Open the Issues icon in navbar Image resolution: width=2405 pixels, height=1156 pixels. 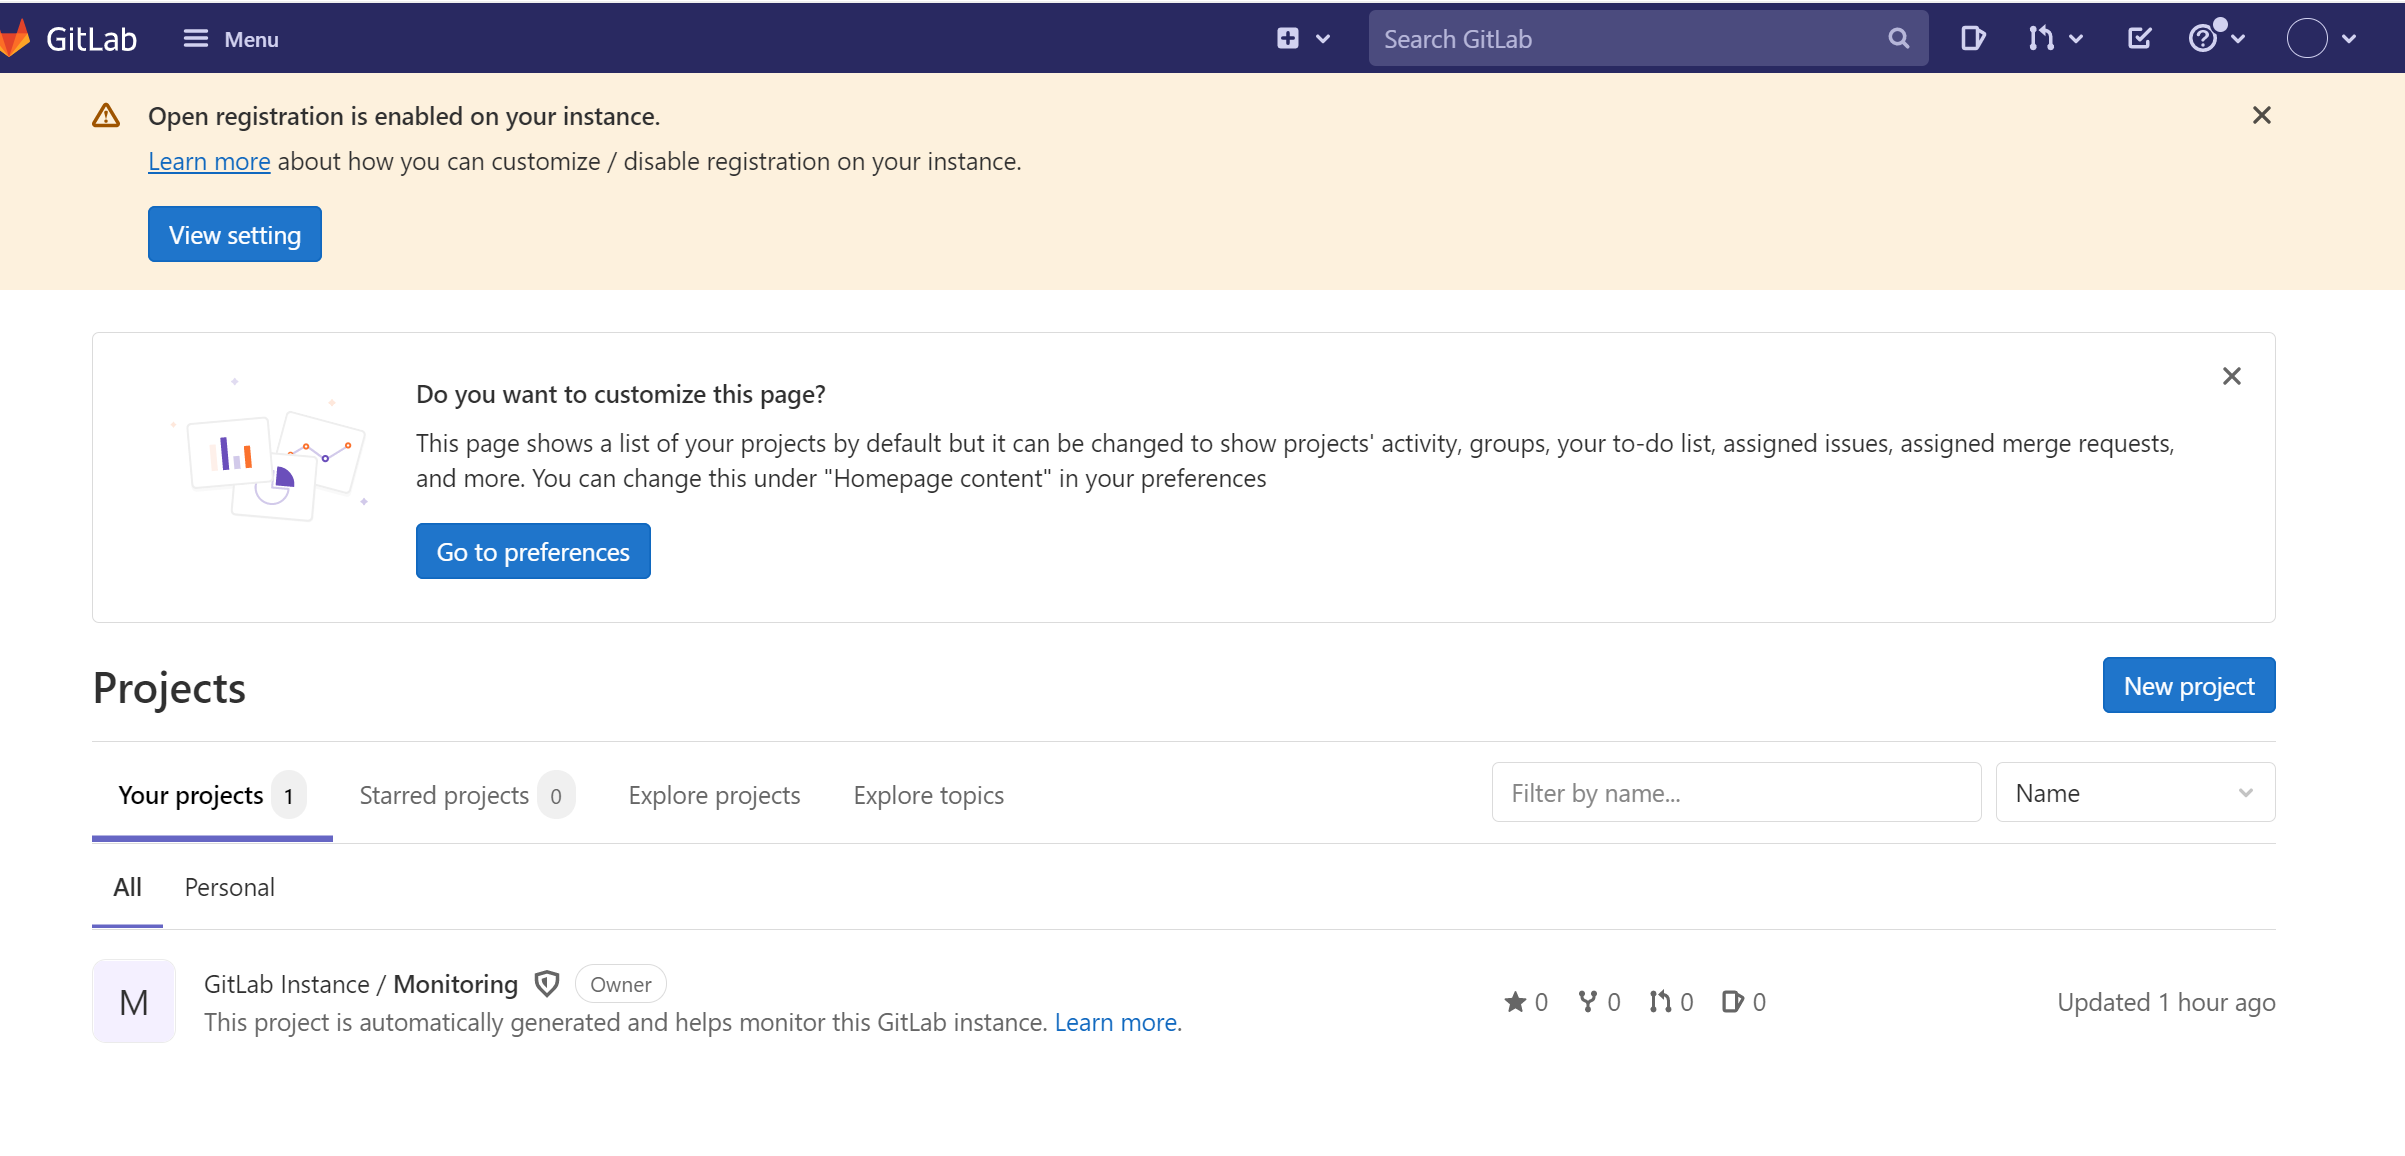point(1972,39)
